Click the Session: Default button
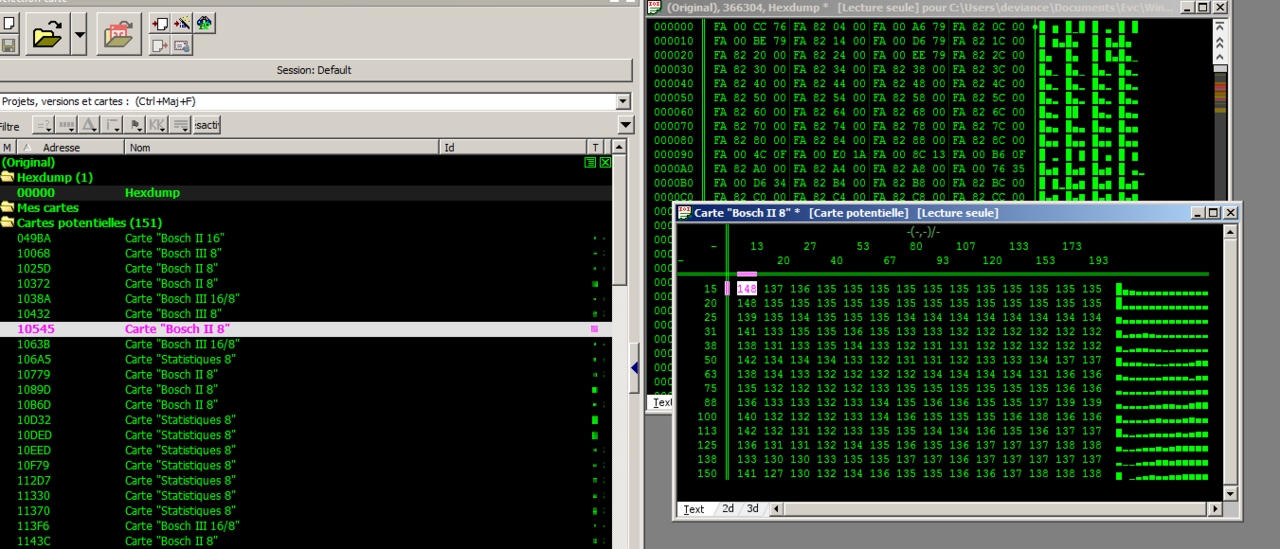The image size is (1280, 549). [x=314, y=70]
